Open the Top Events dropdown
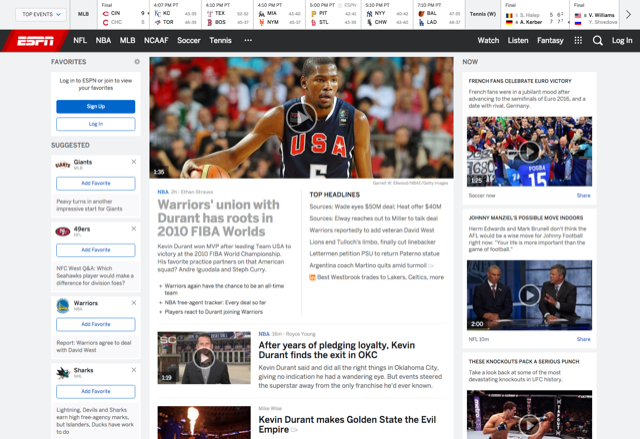The width and height of the screenshot is (640, 439). click(41, 14)
